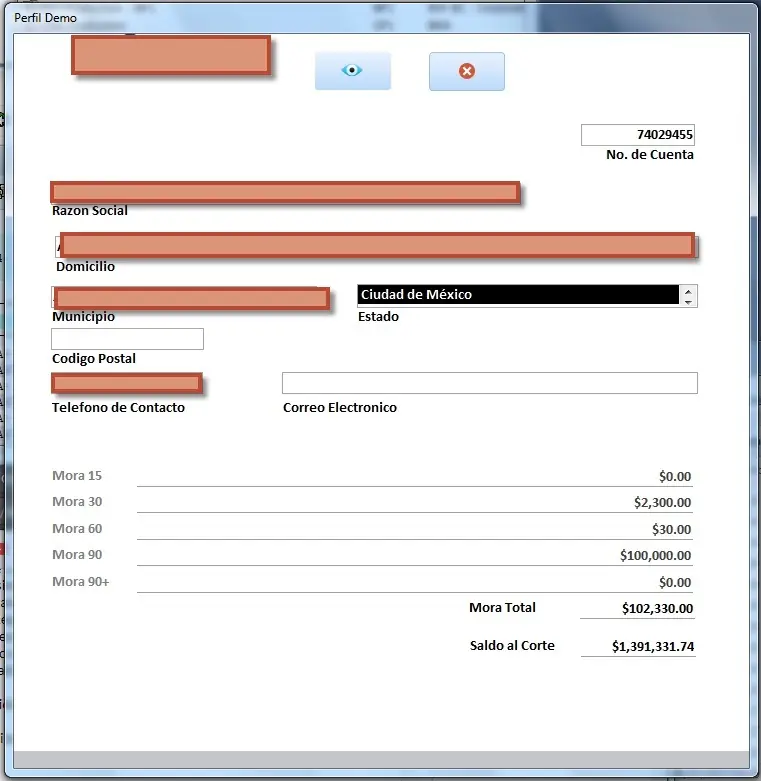
Task: Click the Correo Electronico input field
Action: tap(490, 383)
